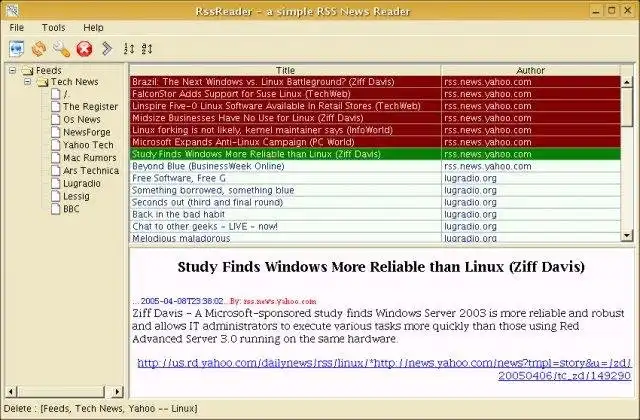Select 'Beyond Blue (BusinessWeek Online)' article
The width and height of the screenshot is (640, 420).
[375, 166]
